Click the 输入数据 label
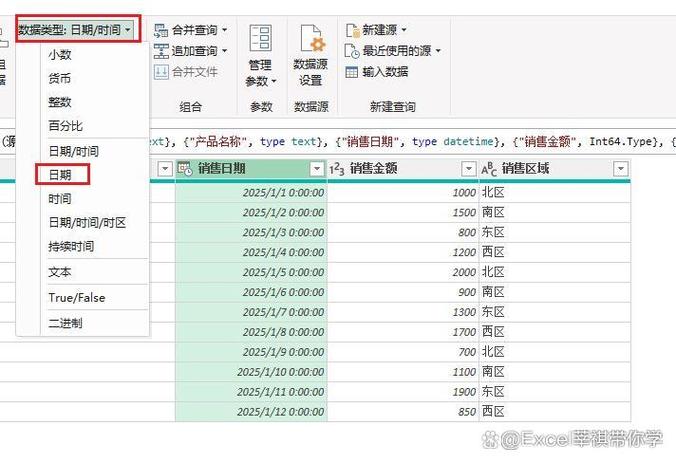The height and width of the screenshot is (463, 676). (385, 72)
